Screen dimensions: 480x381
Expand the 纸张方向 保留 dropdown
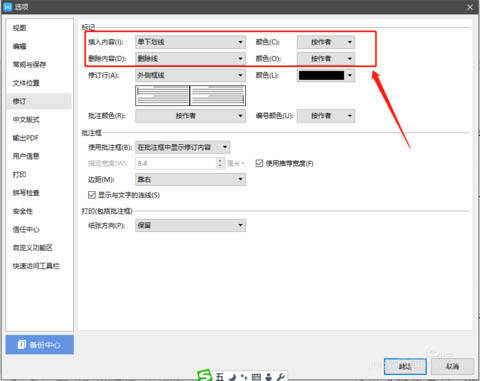(x=190, y=225)
